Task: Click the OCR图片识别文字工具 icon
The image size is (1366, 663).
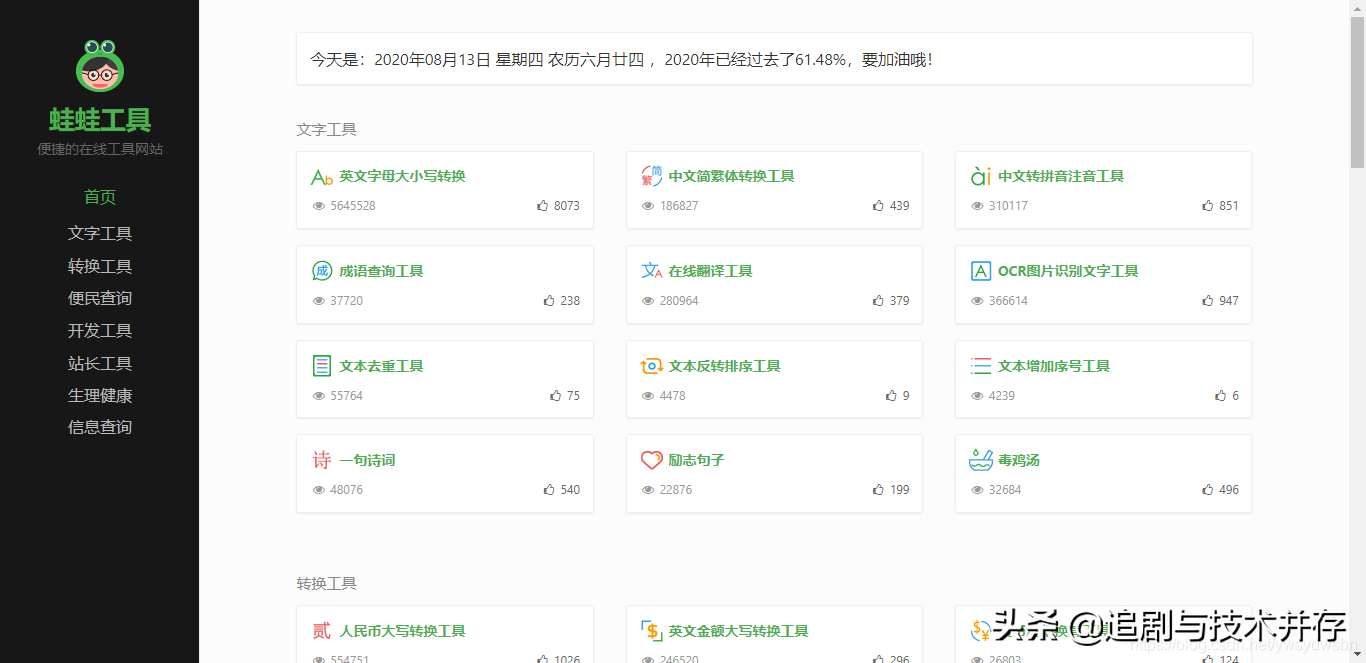Action: click(x=980, y=271)
